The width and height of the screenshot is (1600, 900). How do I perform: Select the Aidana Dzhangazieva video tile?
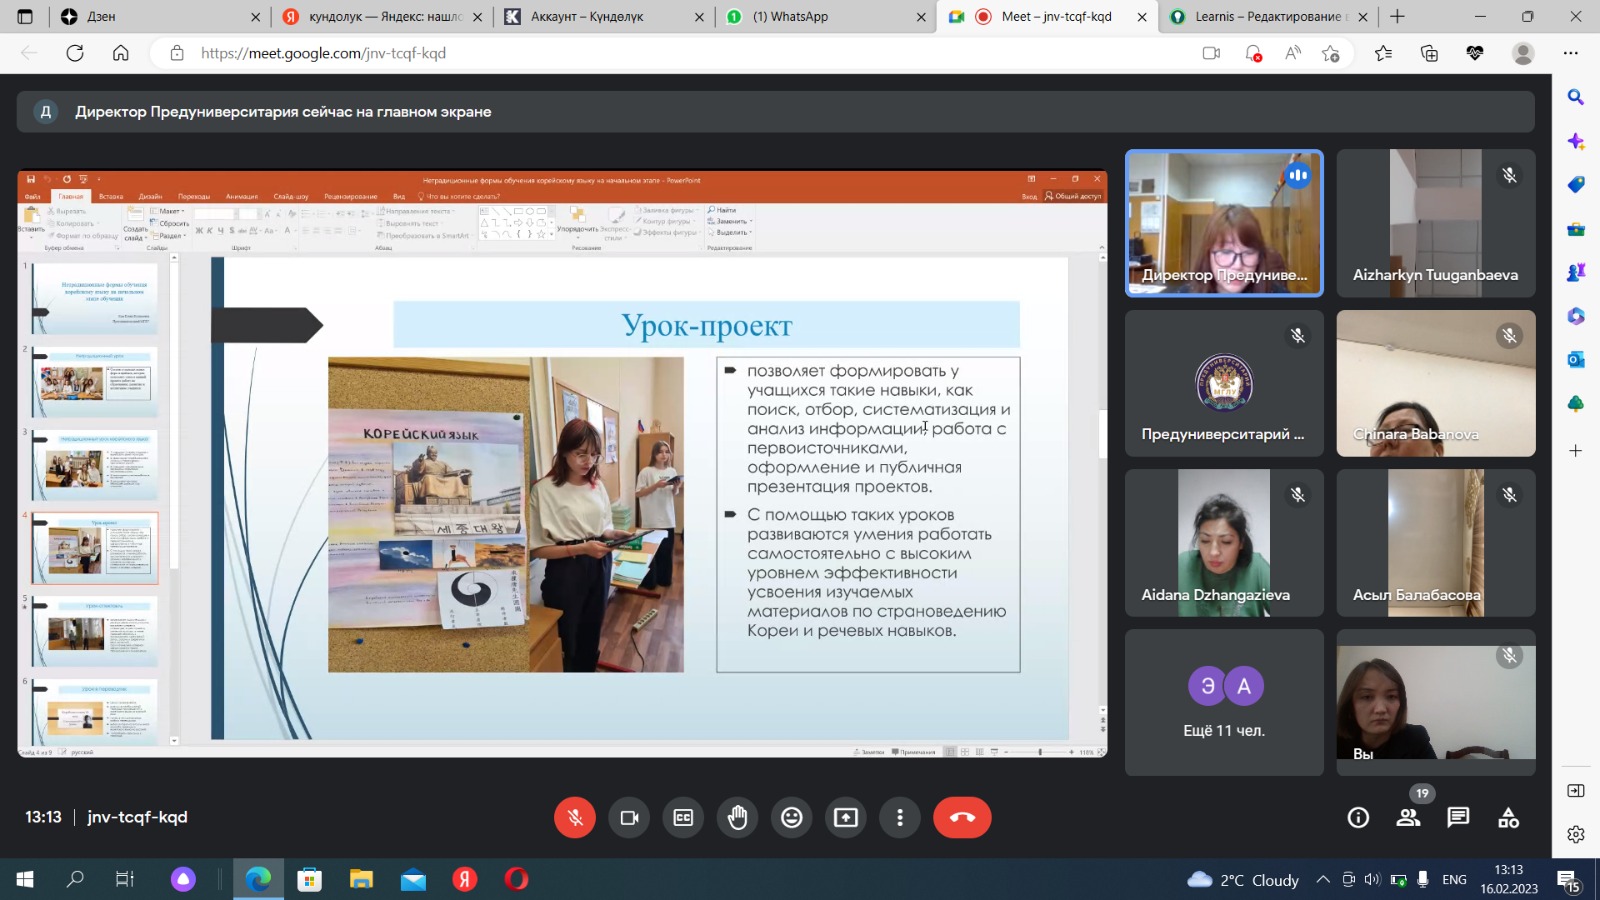click(1224, 542)
